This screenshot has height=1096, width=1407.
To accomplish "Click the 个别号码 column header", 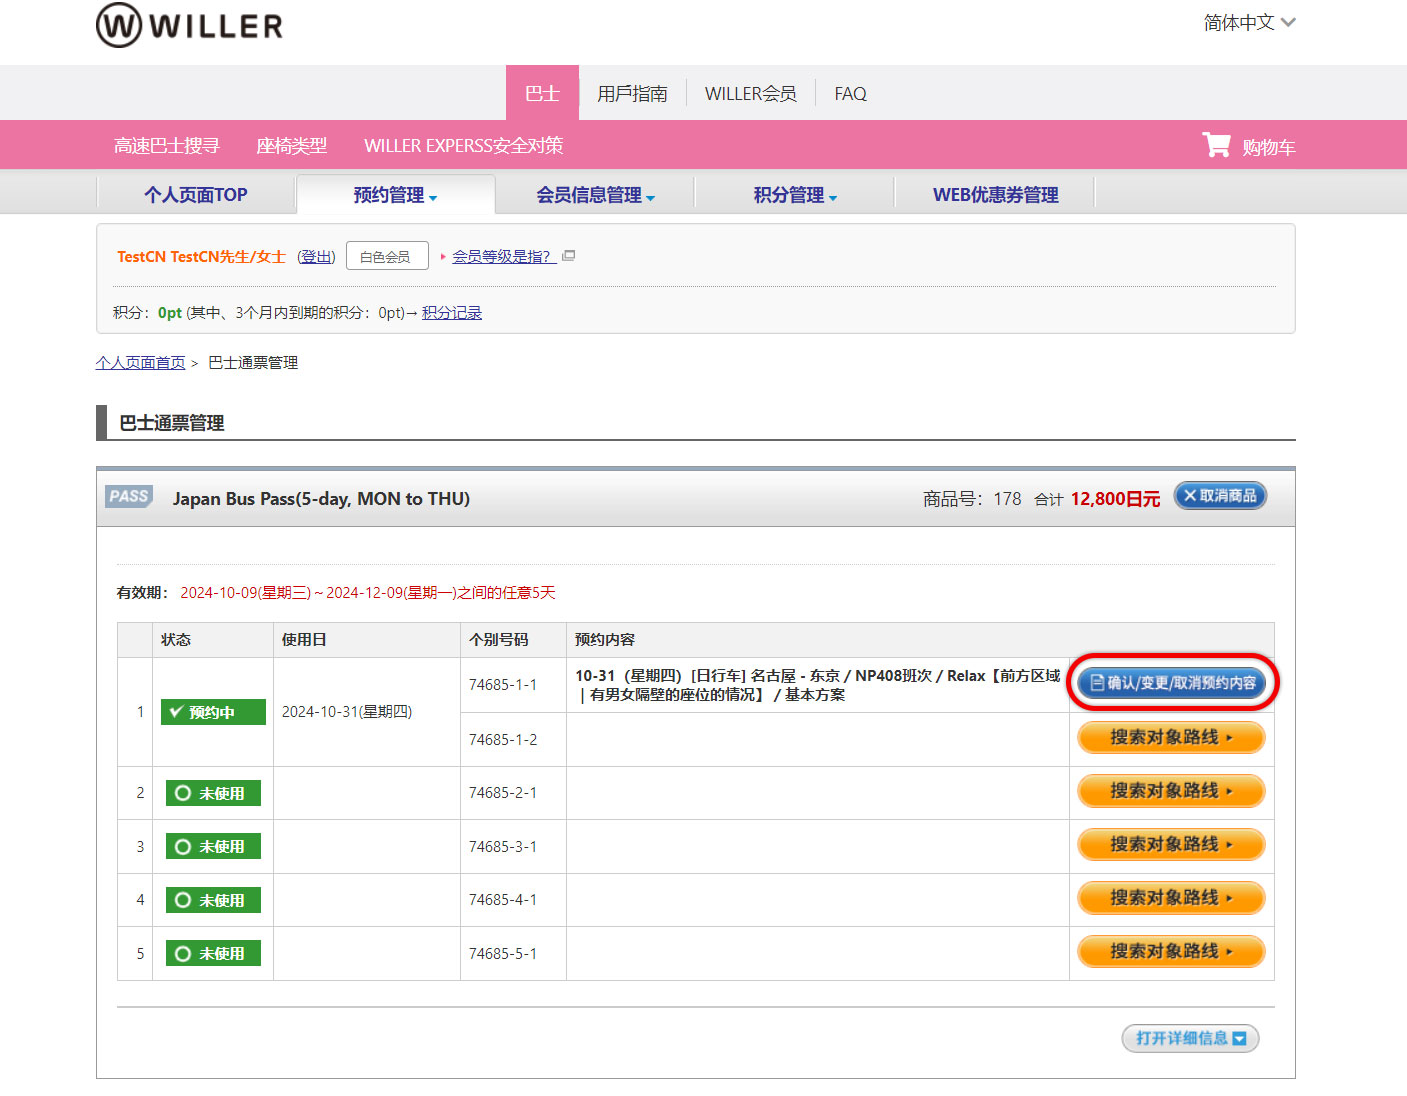I will tap(498, 639).
